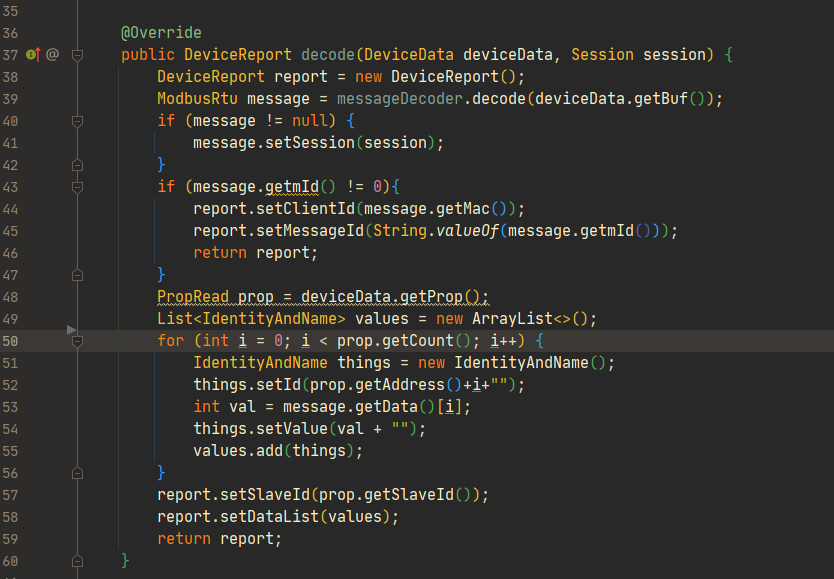The width and height of the screenshot is (834, 579).
Task: Click the things variable declaration on line 51
Action: point(364,363)
